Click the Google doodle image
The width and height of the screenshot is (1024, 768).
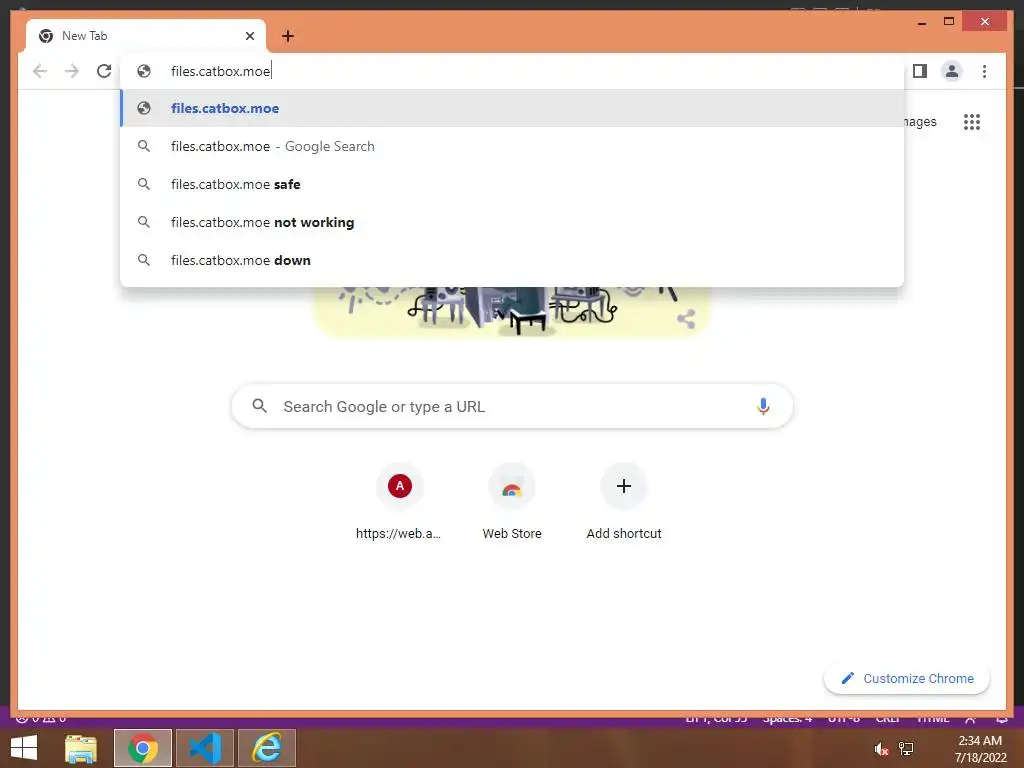coord(512,312)
